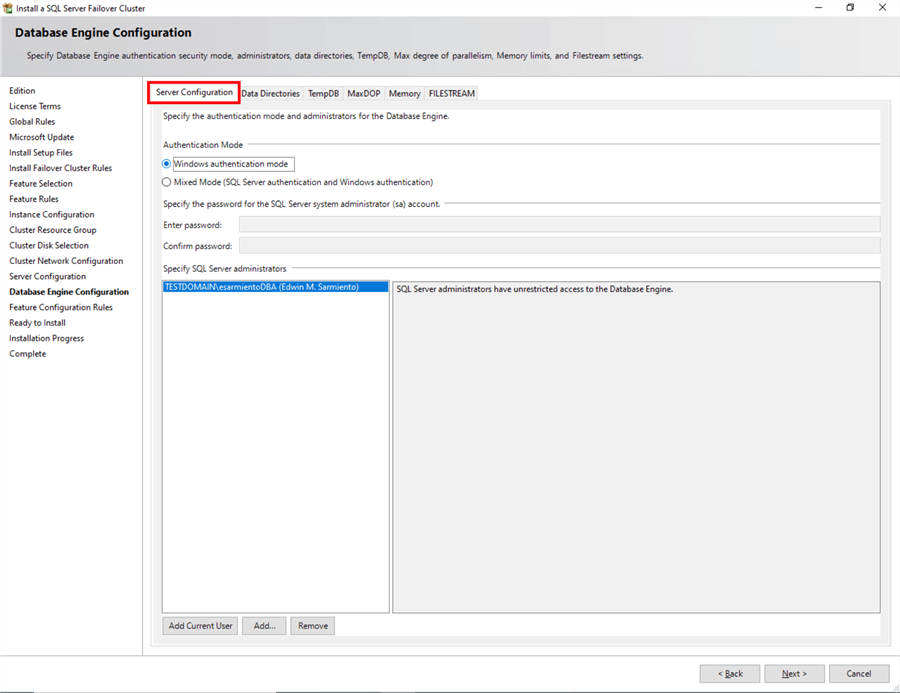Click the Installation Progress step
The height and width of the screenshot is (693, 900).
pyautogui.click(x=46, y=339)
